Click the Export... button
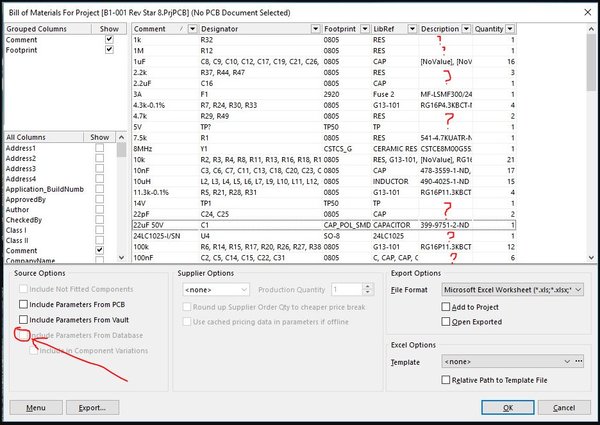Image resolution: width=600 pixels, height=425 pixels. 93,407
